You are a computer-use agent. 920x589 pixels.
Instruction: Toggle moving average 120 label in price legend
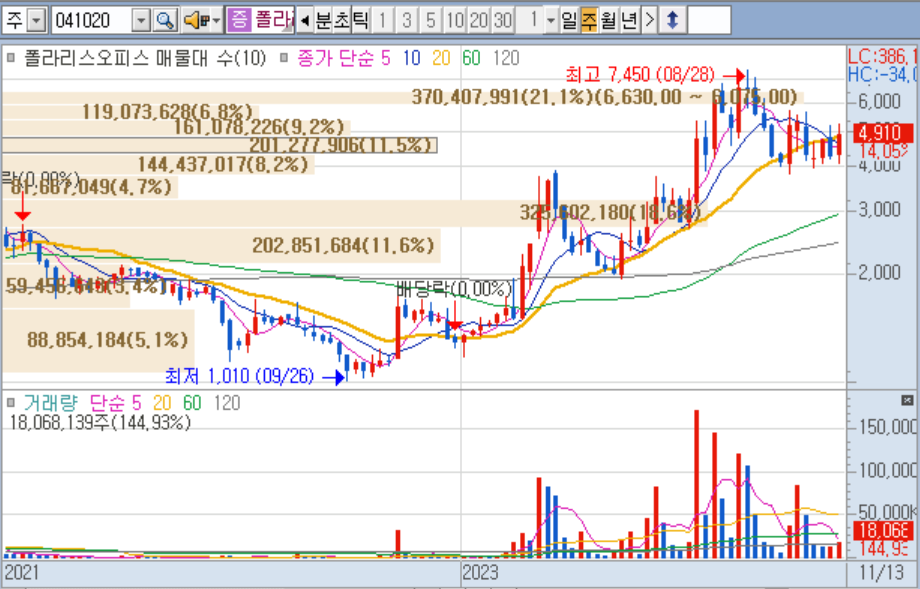point(506,57)
